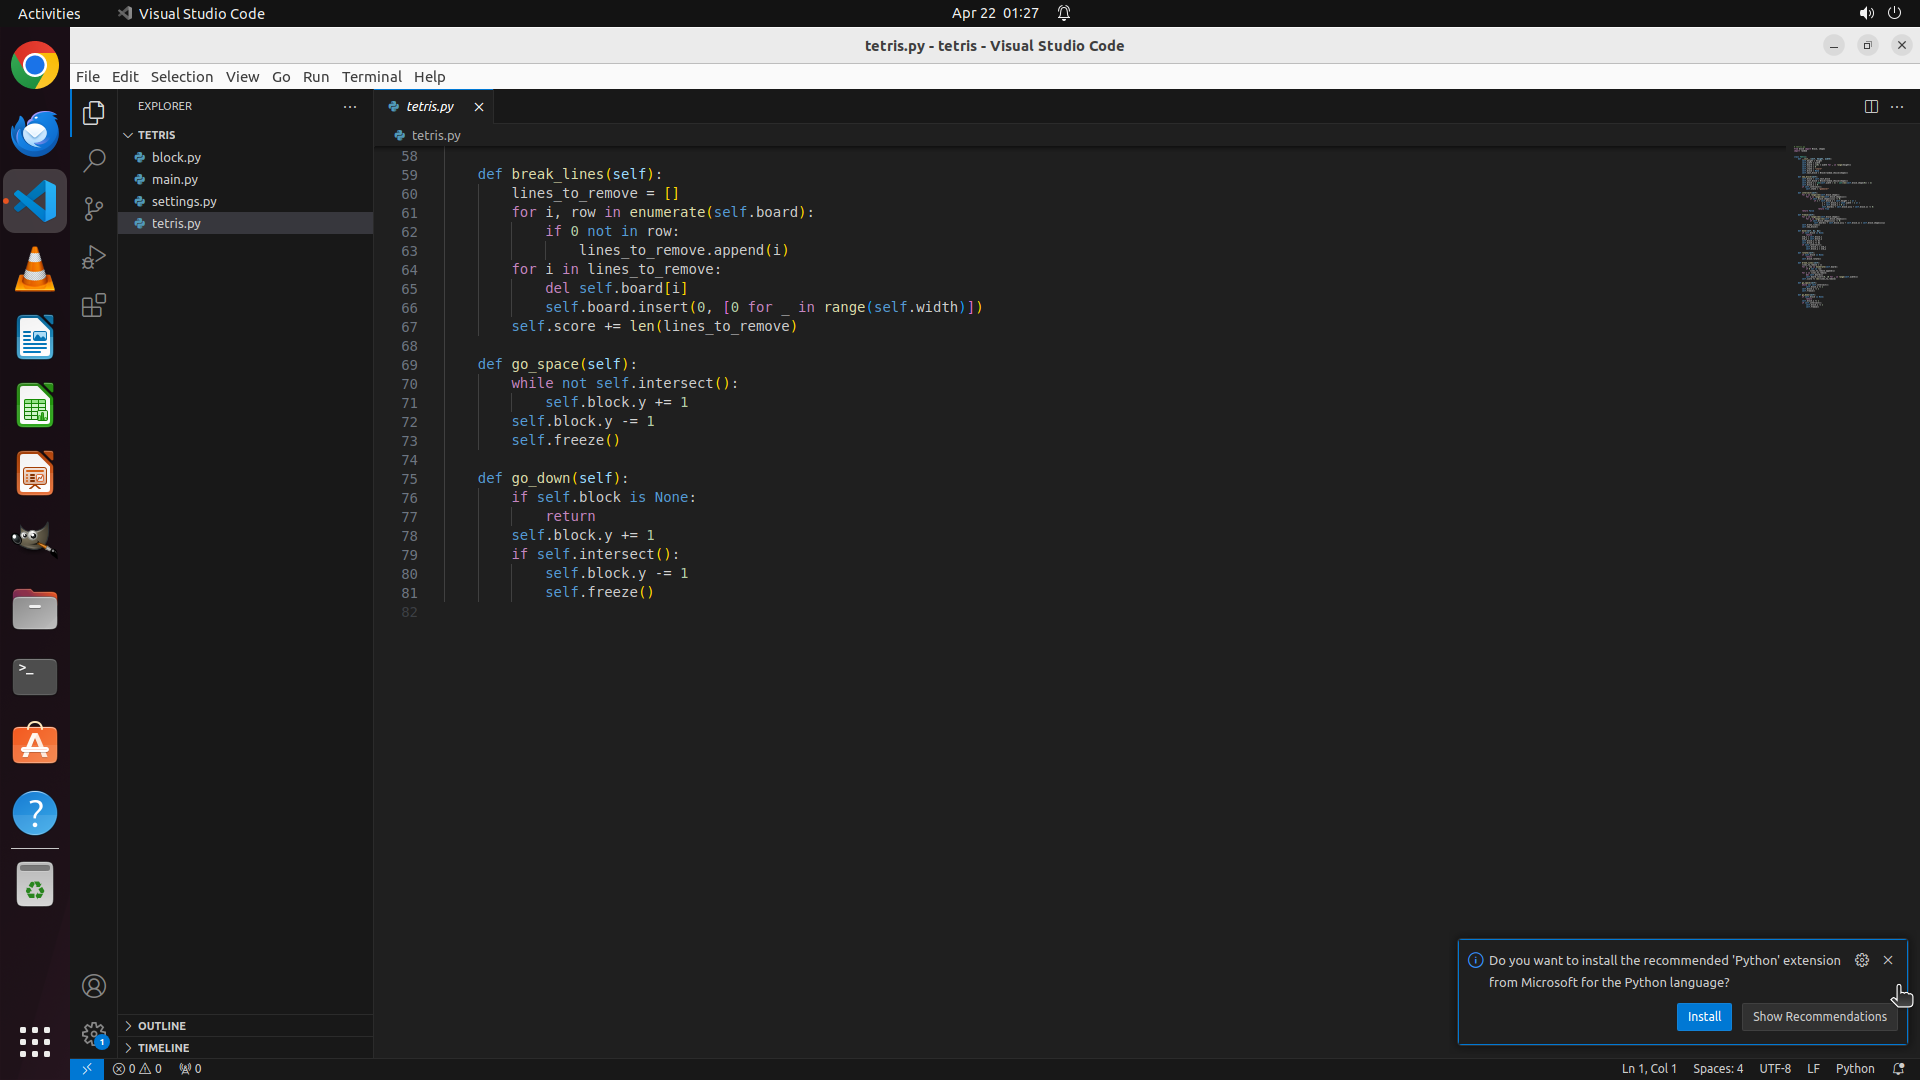Collapse the TETRIS folder section
The image size is (1920, 1080).
tap(156, 135)
